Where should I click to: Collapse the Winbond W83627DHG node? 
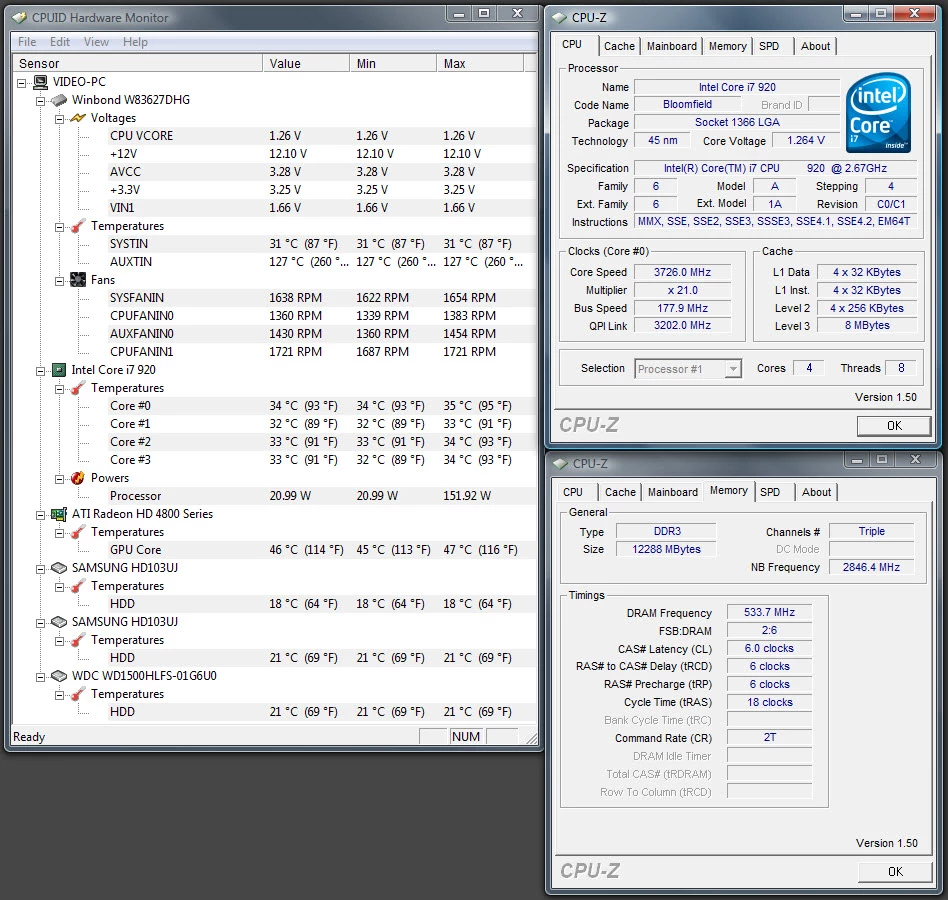coord(41,101)
